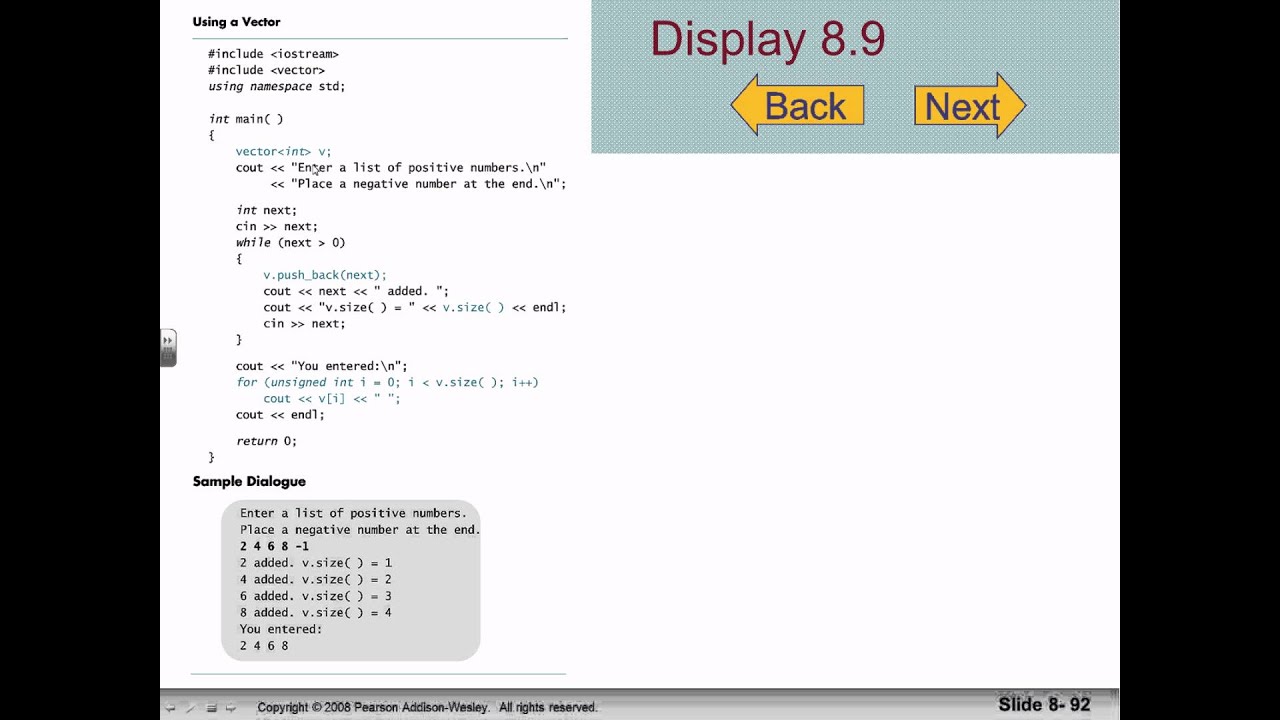Select the pen pointer icon in bottom toolbar
This screenshot has width=1280, height=720.
click(x=190, y=707)
